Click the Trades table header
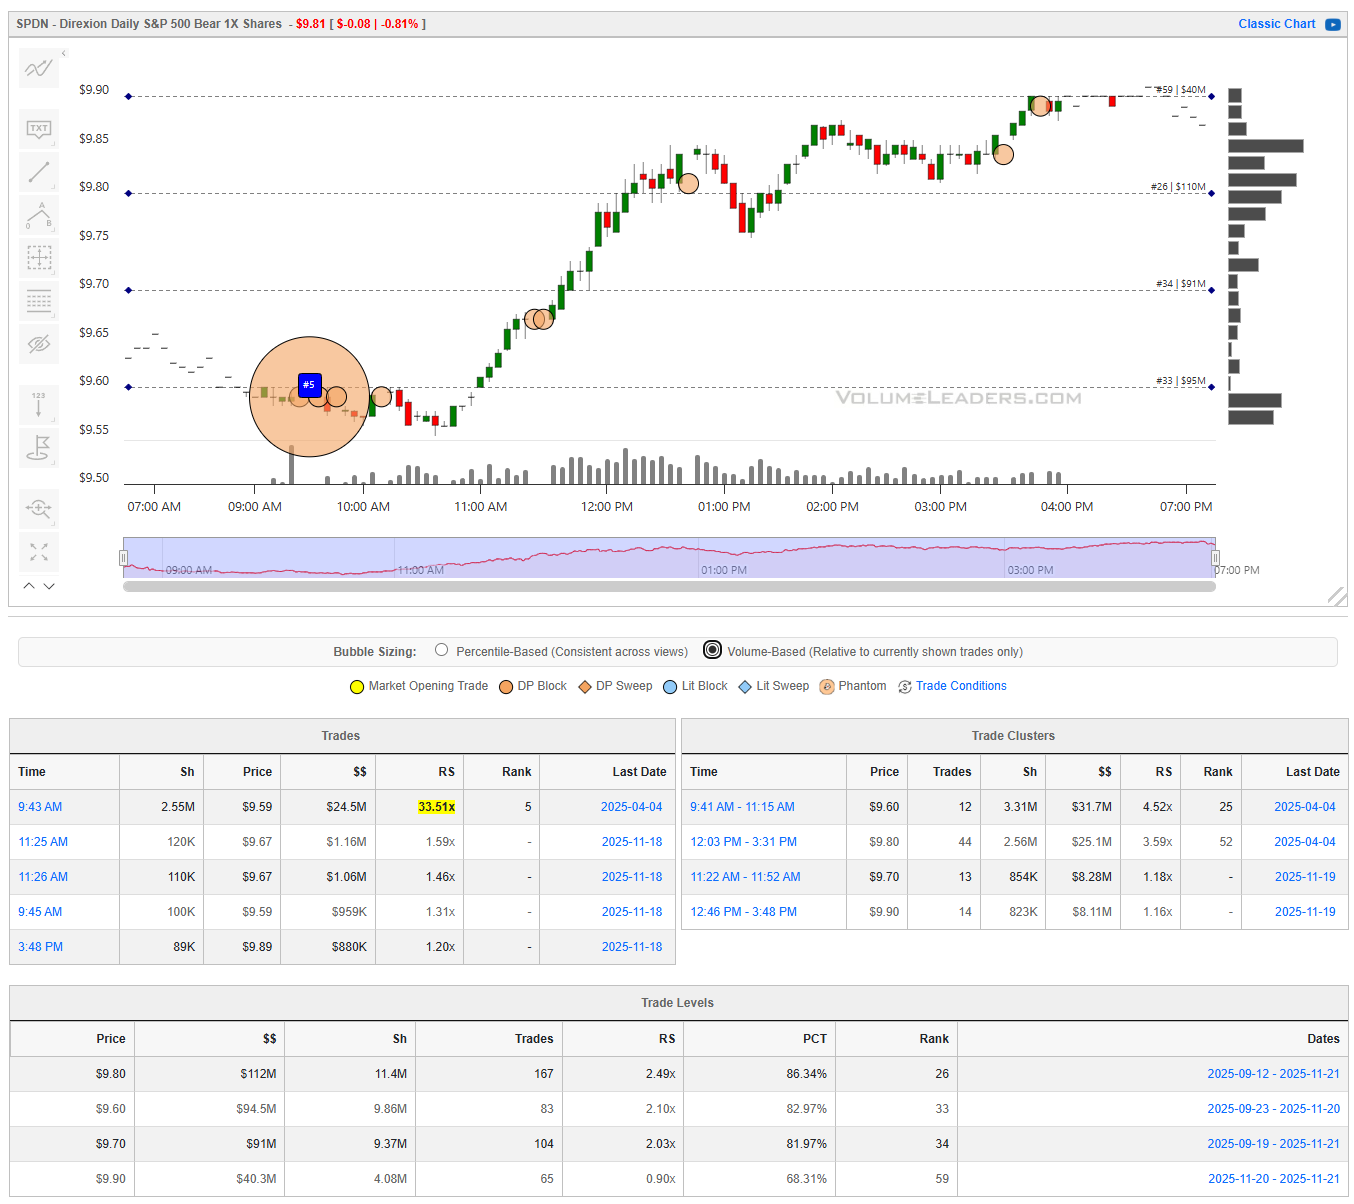The image size is (1354, 1204). pyautogui.click(x=341, y=736)
